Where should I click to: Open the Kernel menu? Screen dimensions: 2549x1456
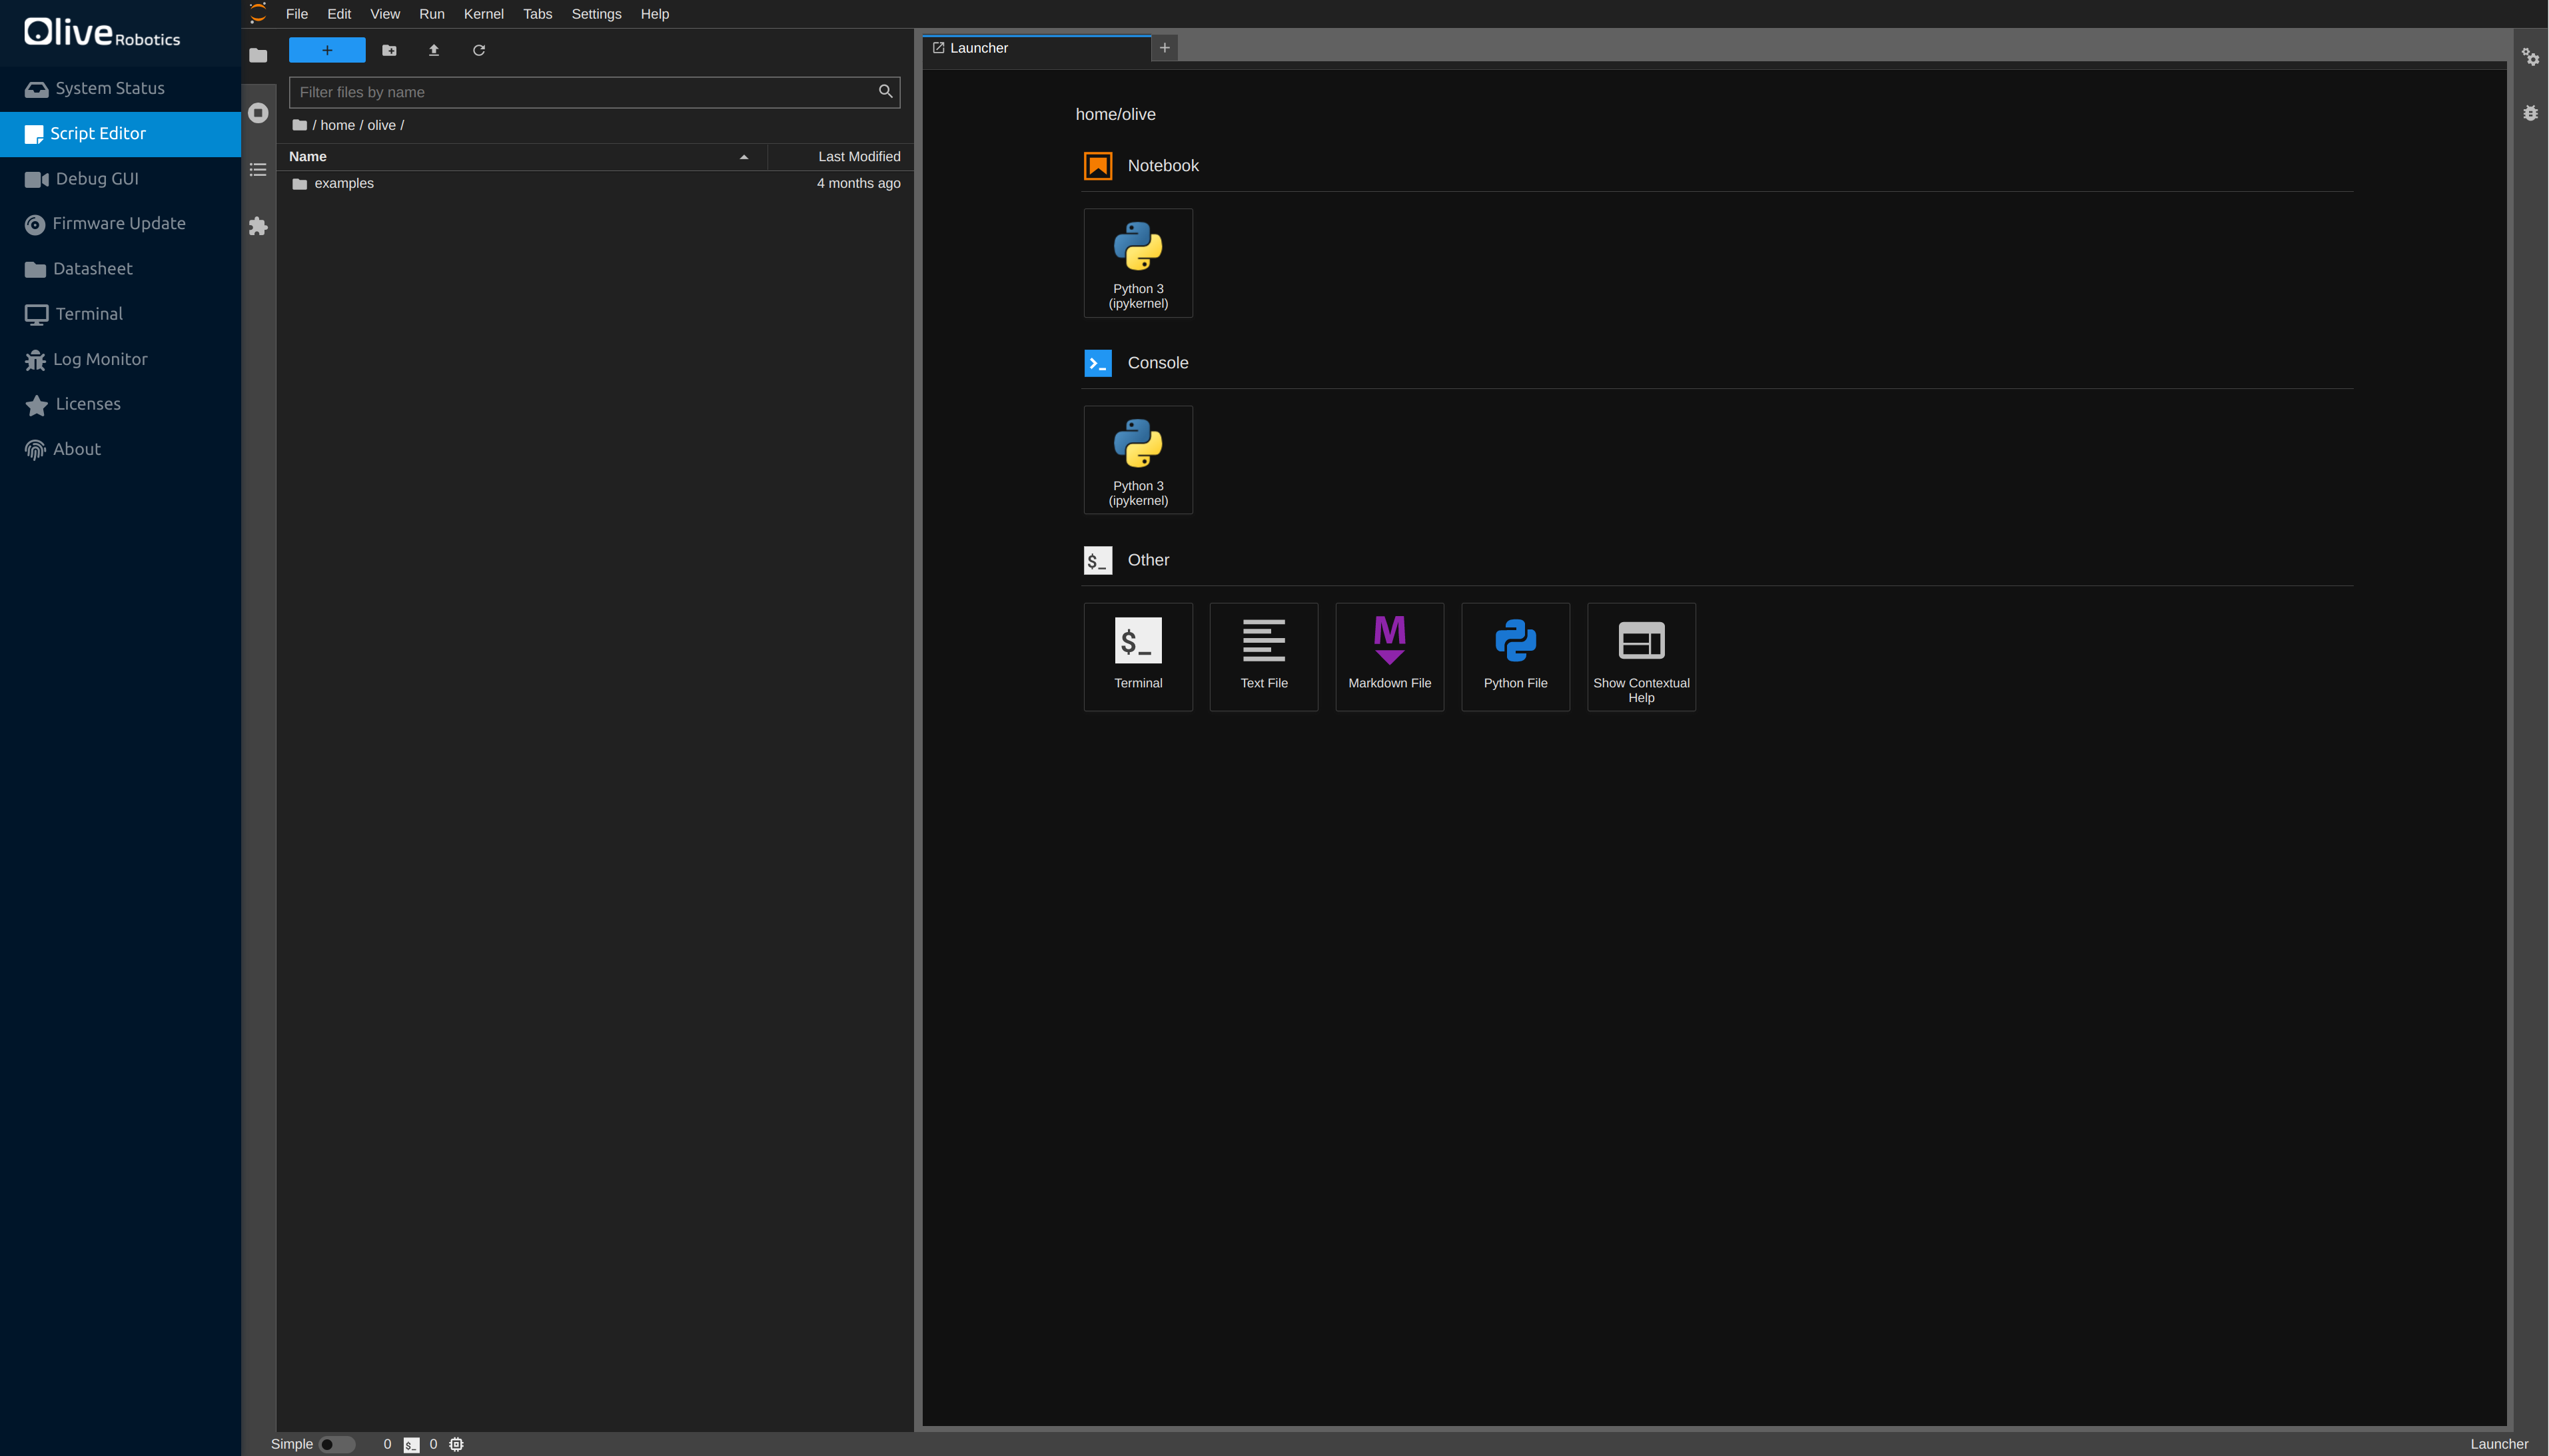click(484, 14)
